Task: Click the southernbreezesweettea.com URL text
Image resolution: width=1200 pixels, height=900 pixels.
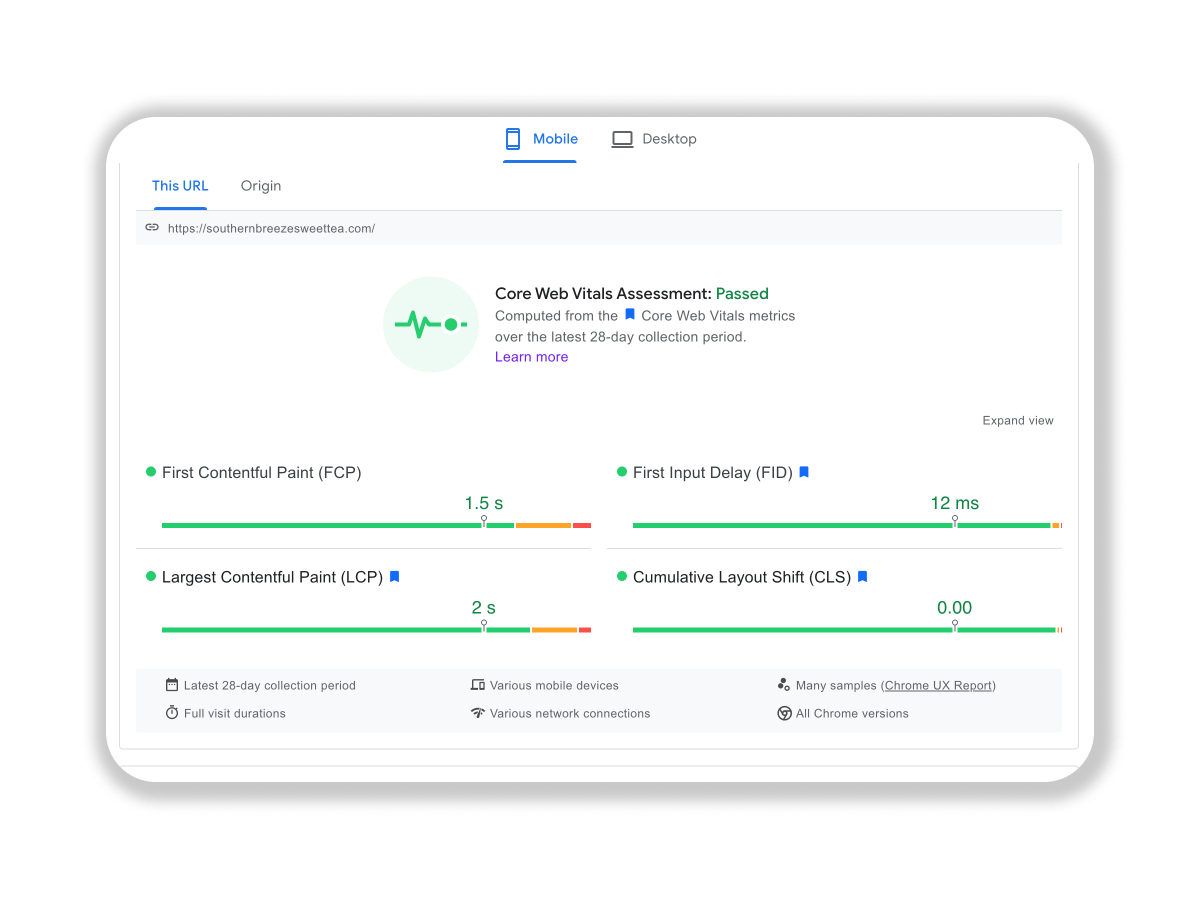Action: tap(271, 228)
